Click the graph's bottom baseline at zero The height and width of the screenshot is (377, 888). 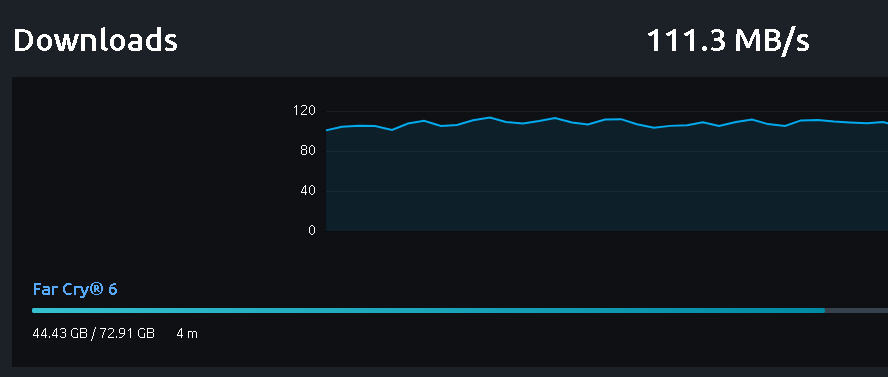(x=606, y=230)
